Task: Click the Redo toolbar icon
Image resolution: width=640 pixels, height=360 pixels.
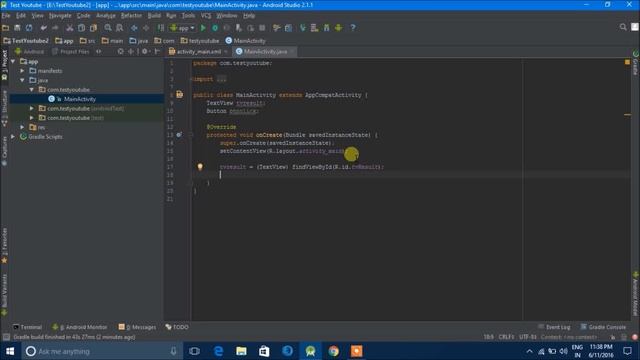Action: 55,28
